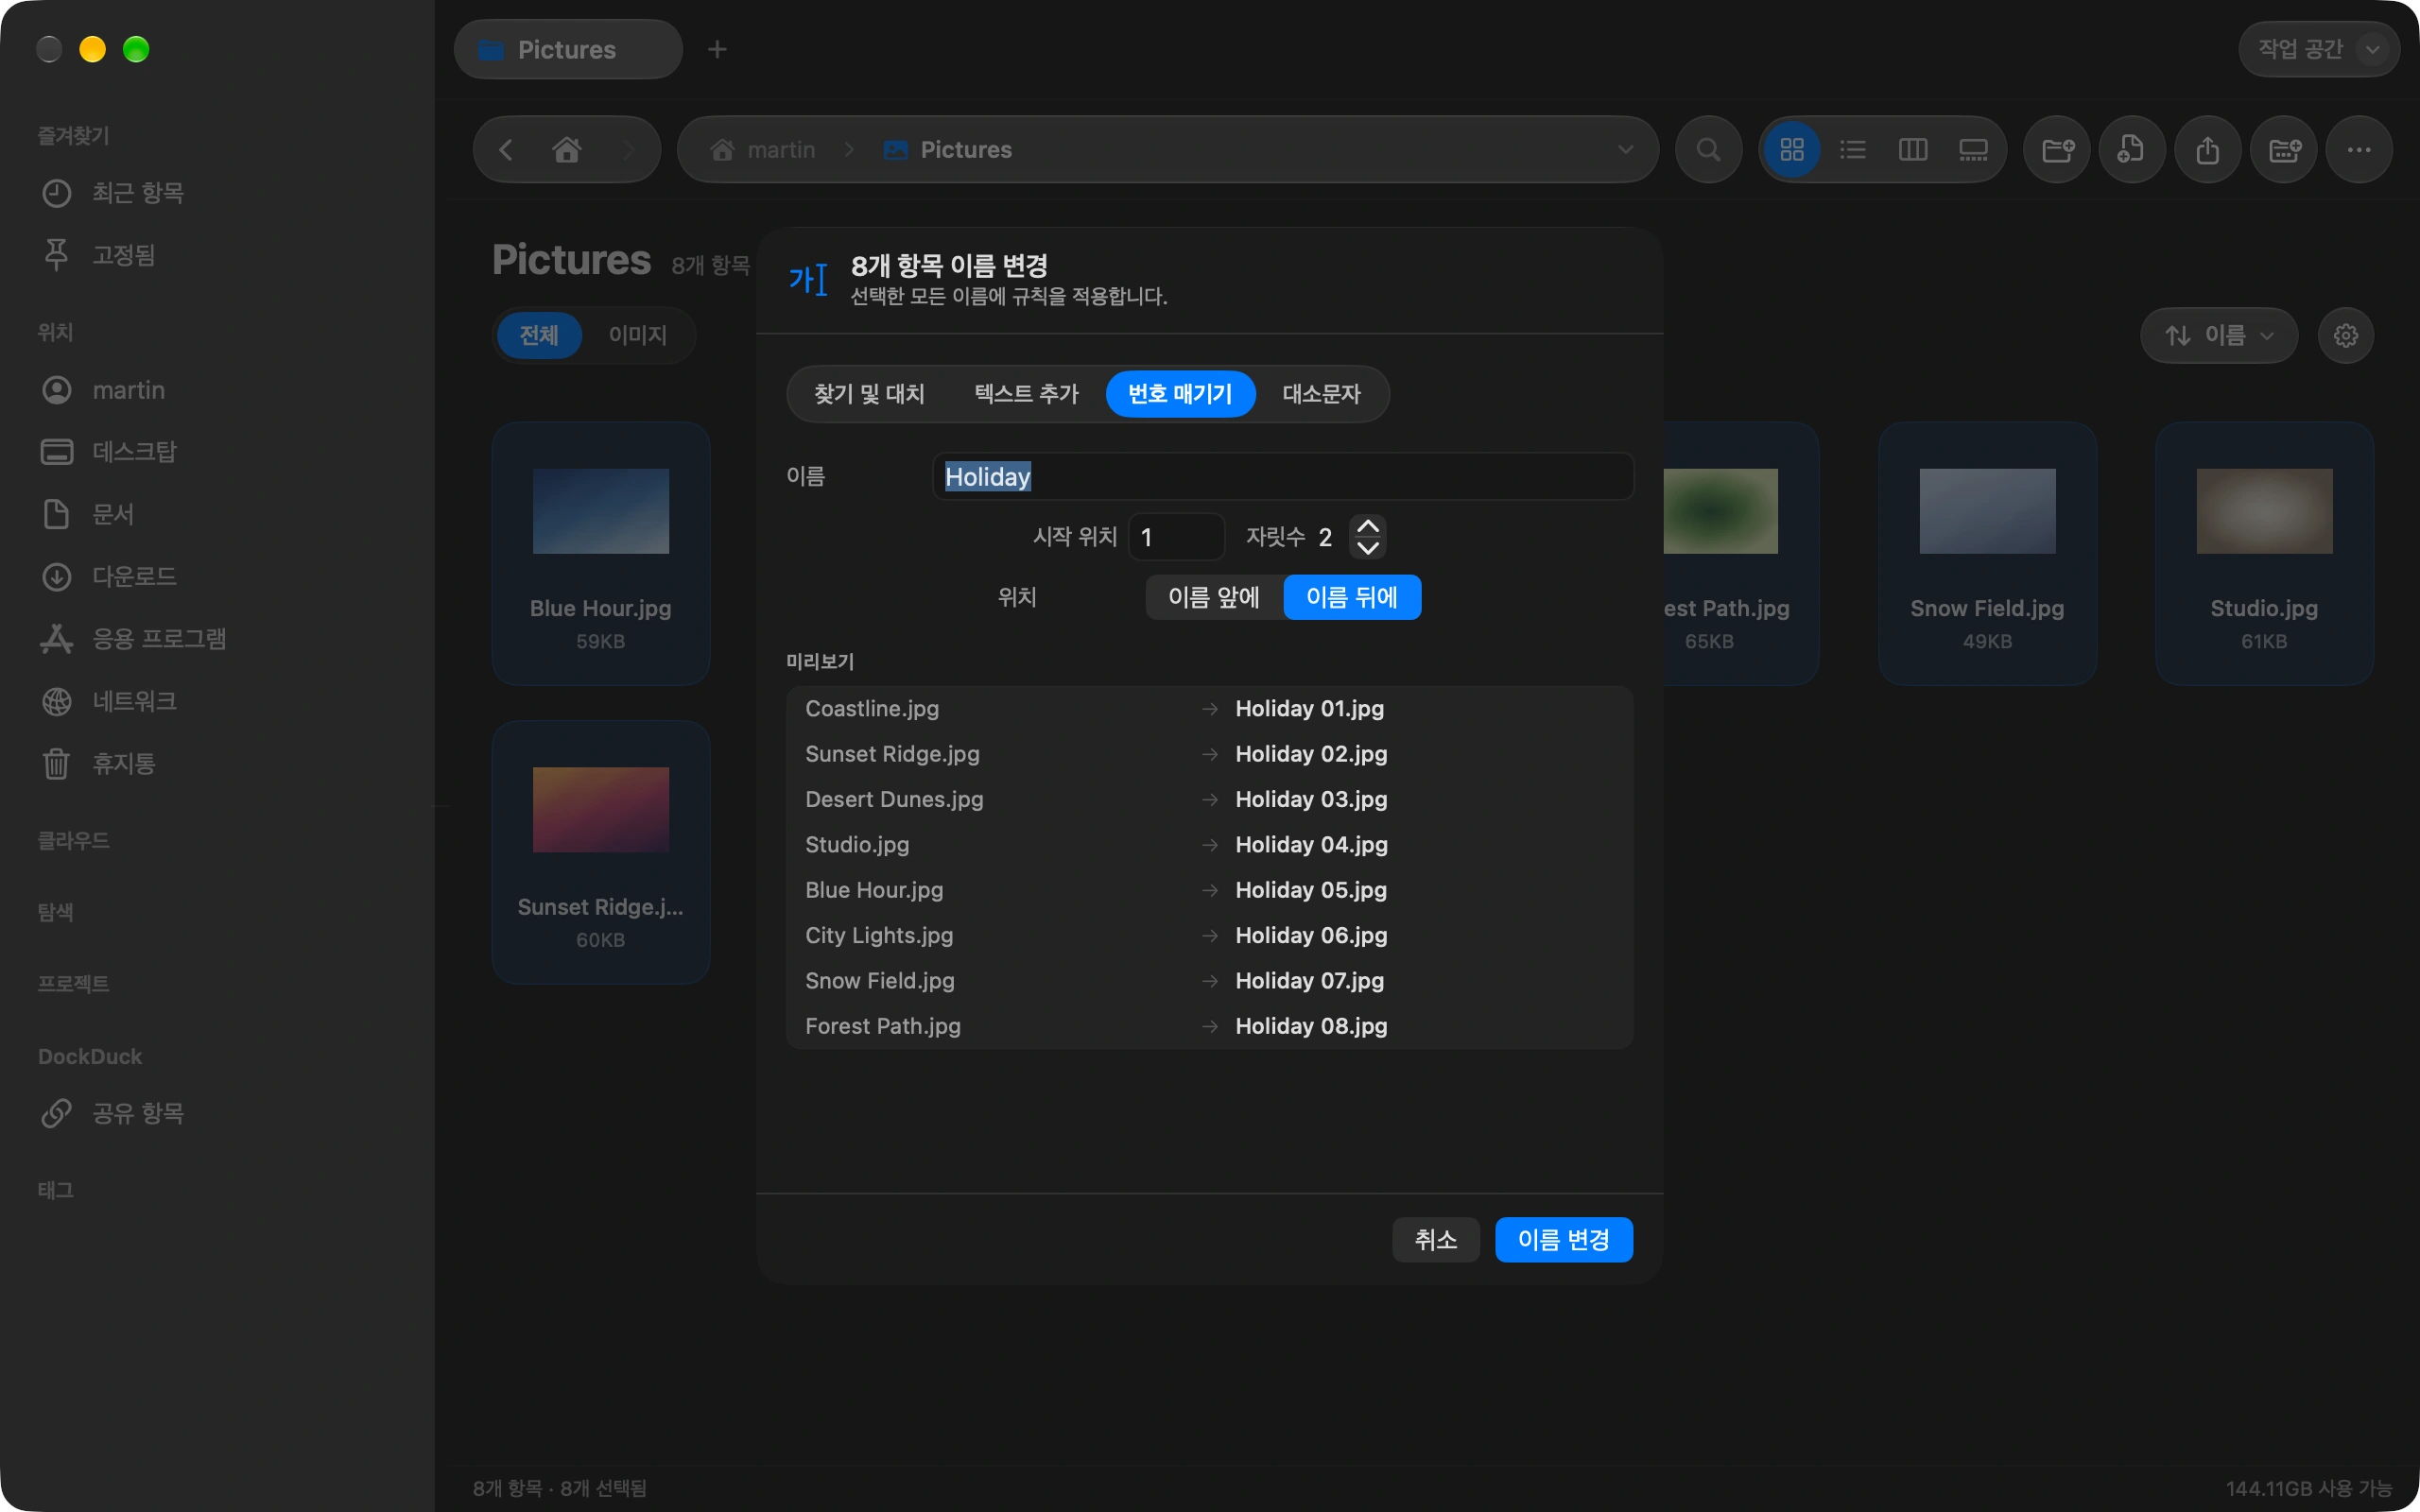Screen dimensions: 2420x1512
Task: Switch to icon grid view
Action: tap(1792, 150)
